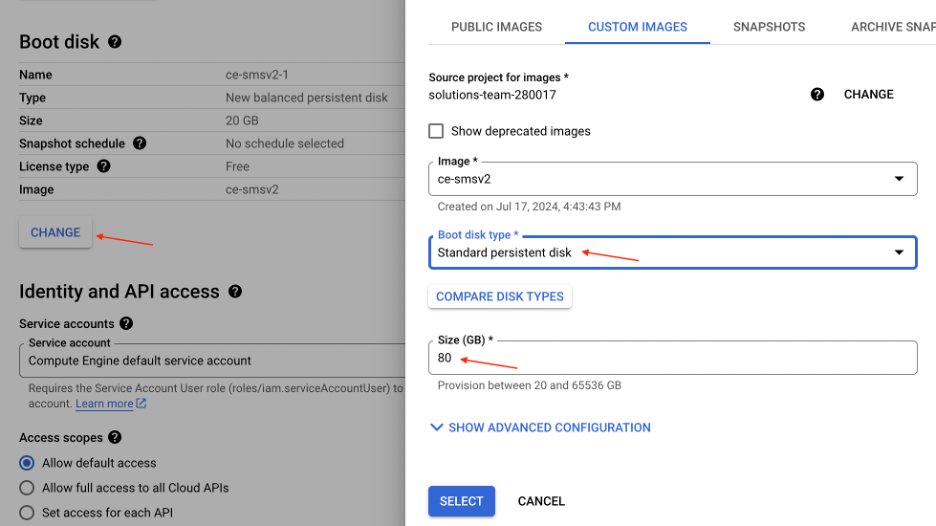Image resolution: width=936 pixels, height=526 pixels.
Task: Click 'New balanced persistent disk' type value
Action: (x=306, y=97)
